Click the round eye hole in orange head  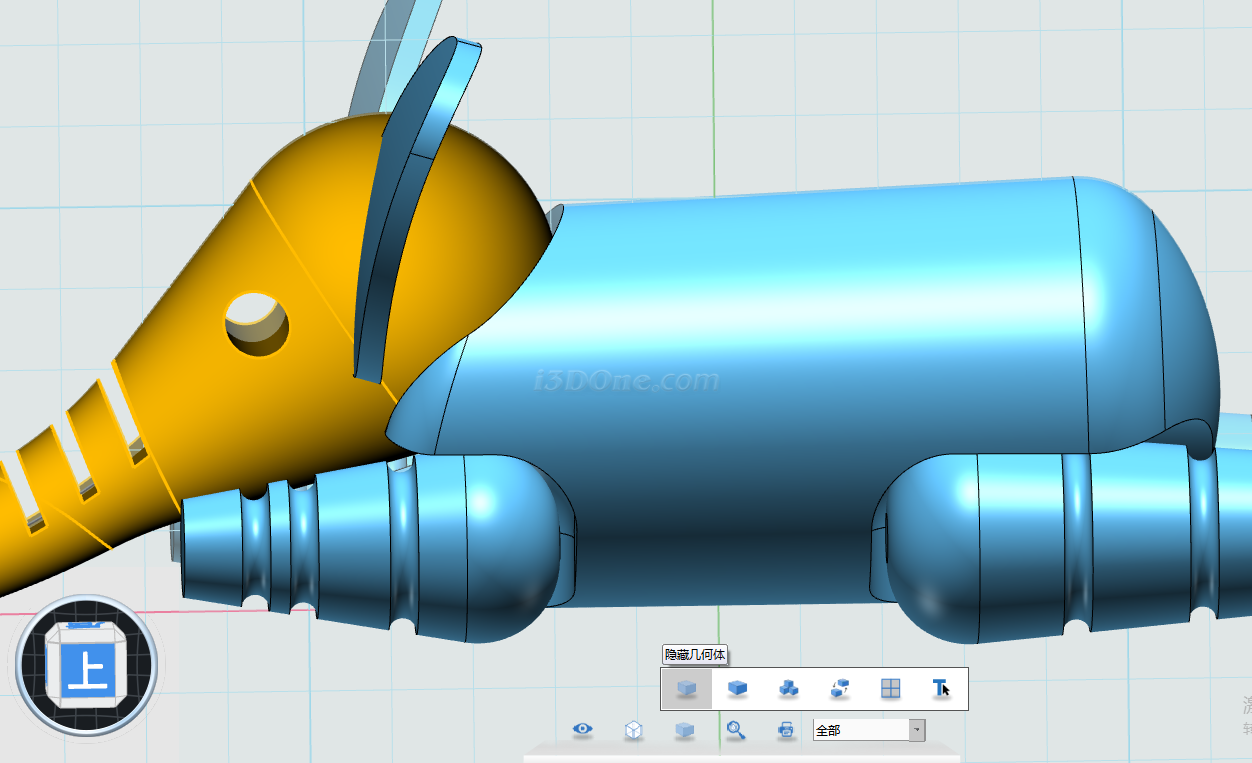tap(256, 322)
